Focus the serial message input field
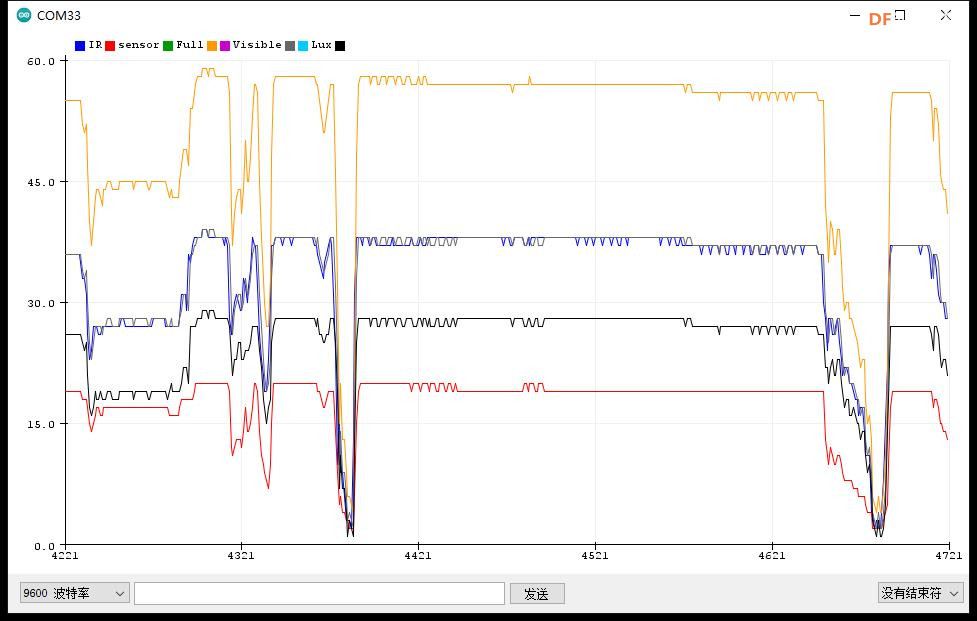The image size is (977, 621). pos(319,593)
